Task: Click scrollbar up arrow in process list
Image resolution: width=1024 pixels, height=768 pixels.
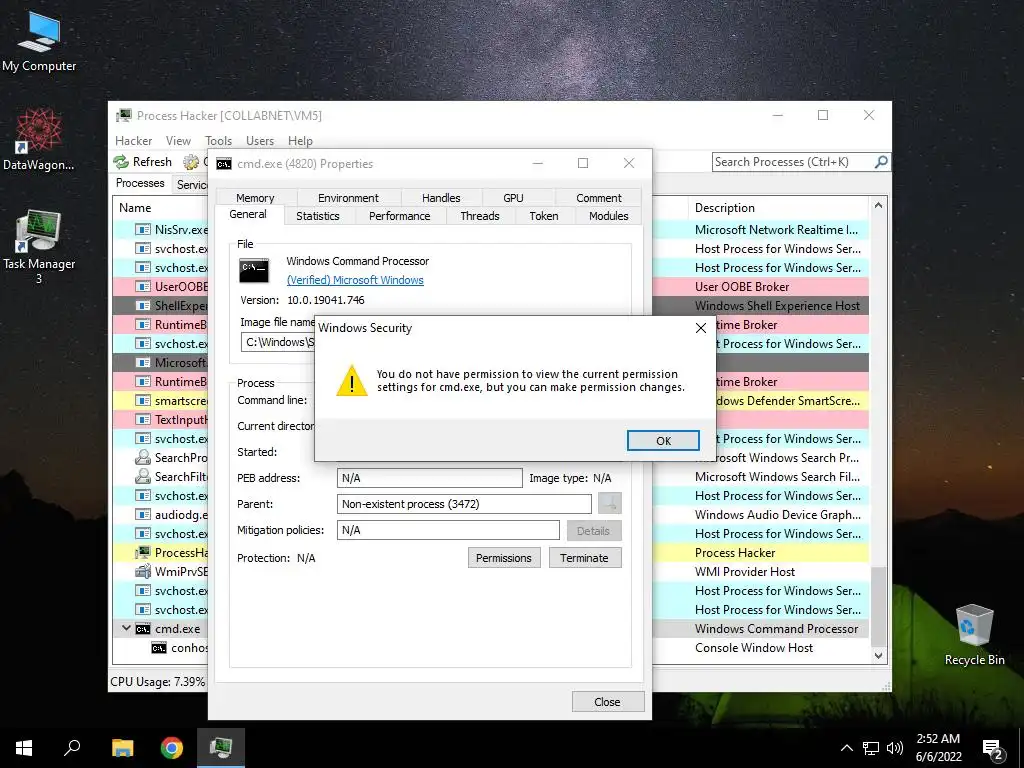Action: [878, 205]
